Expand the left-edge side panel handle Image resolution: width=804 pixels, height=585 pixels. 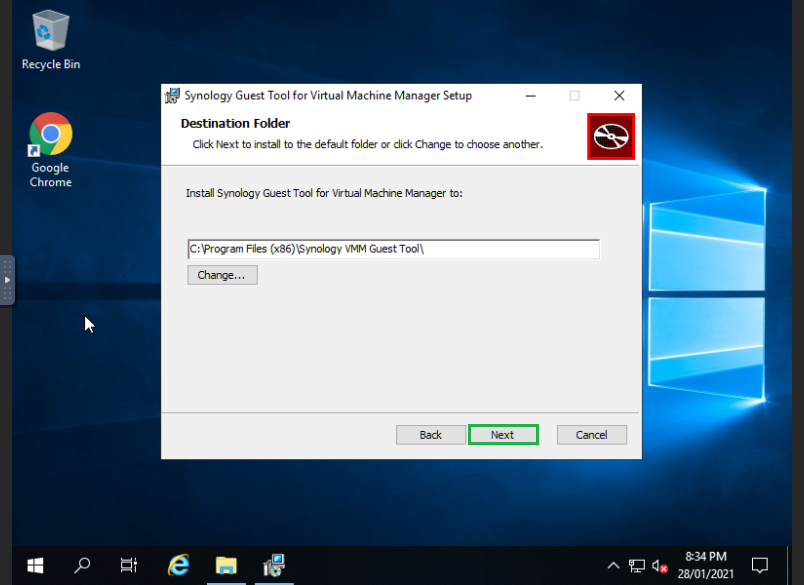pyautogui.click(x=7, y=280)
